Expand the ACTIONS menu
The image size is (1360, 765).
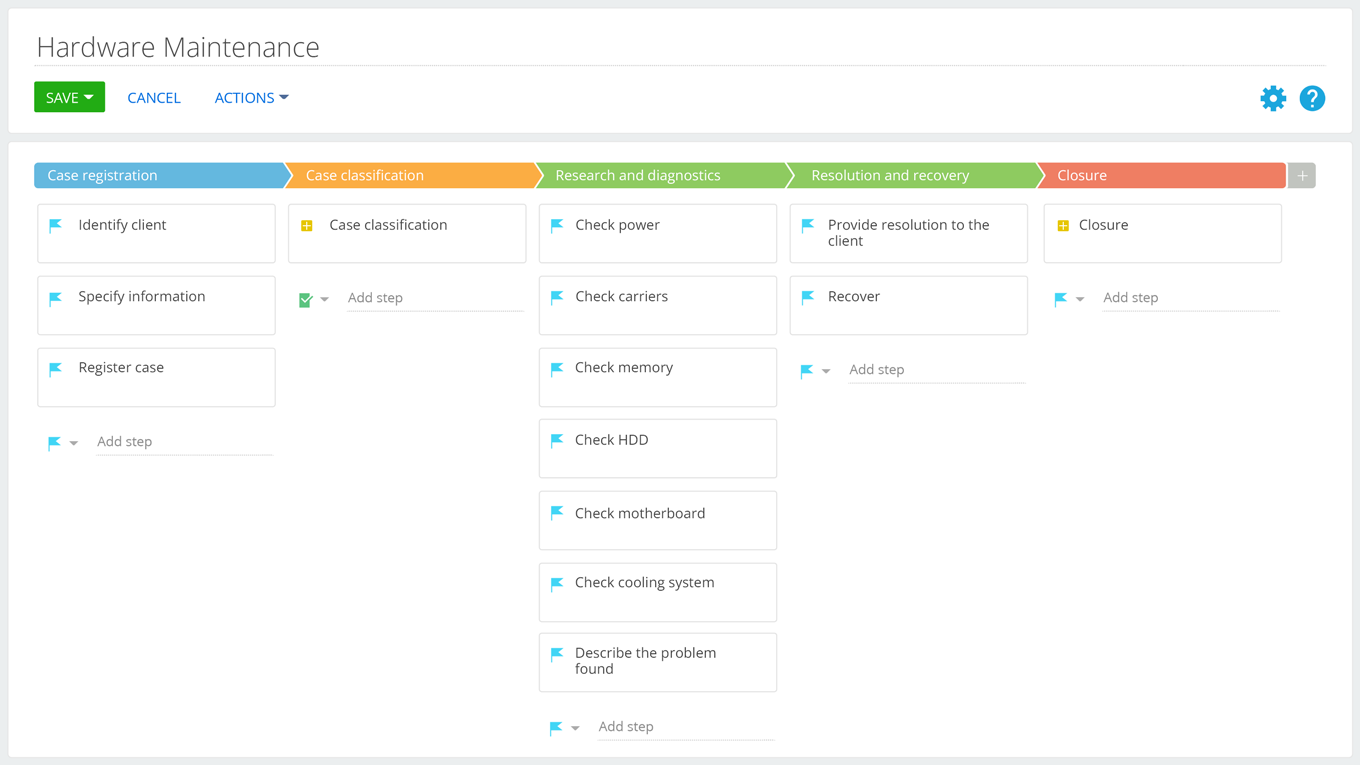(251, 98)
